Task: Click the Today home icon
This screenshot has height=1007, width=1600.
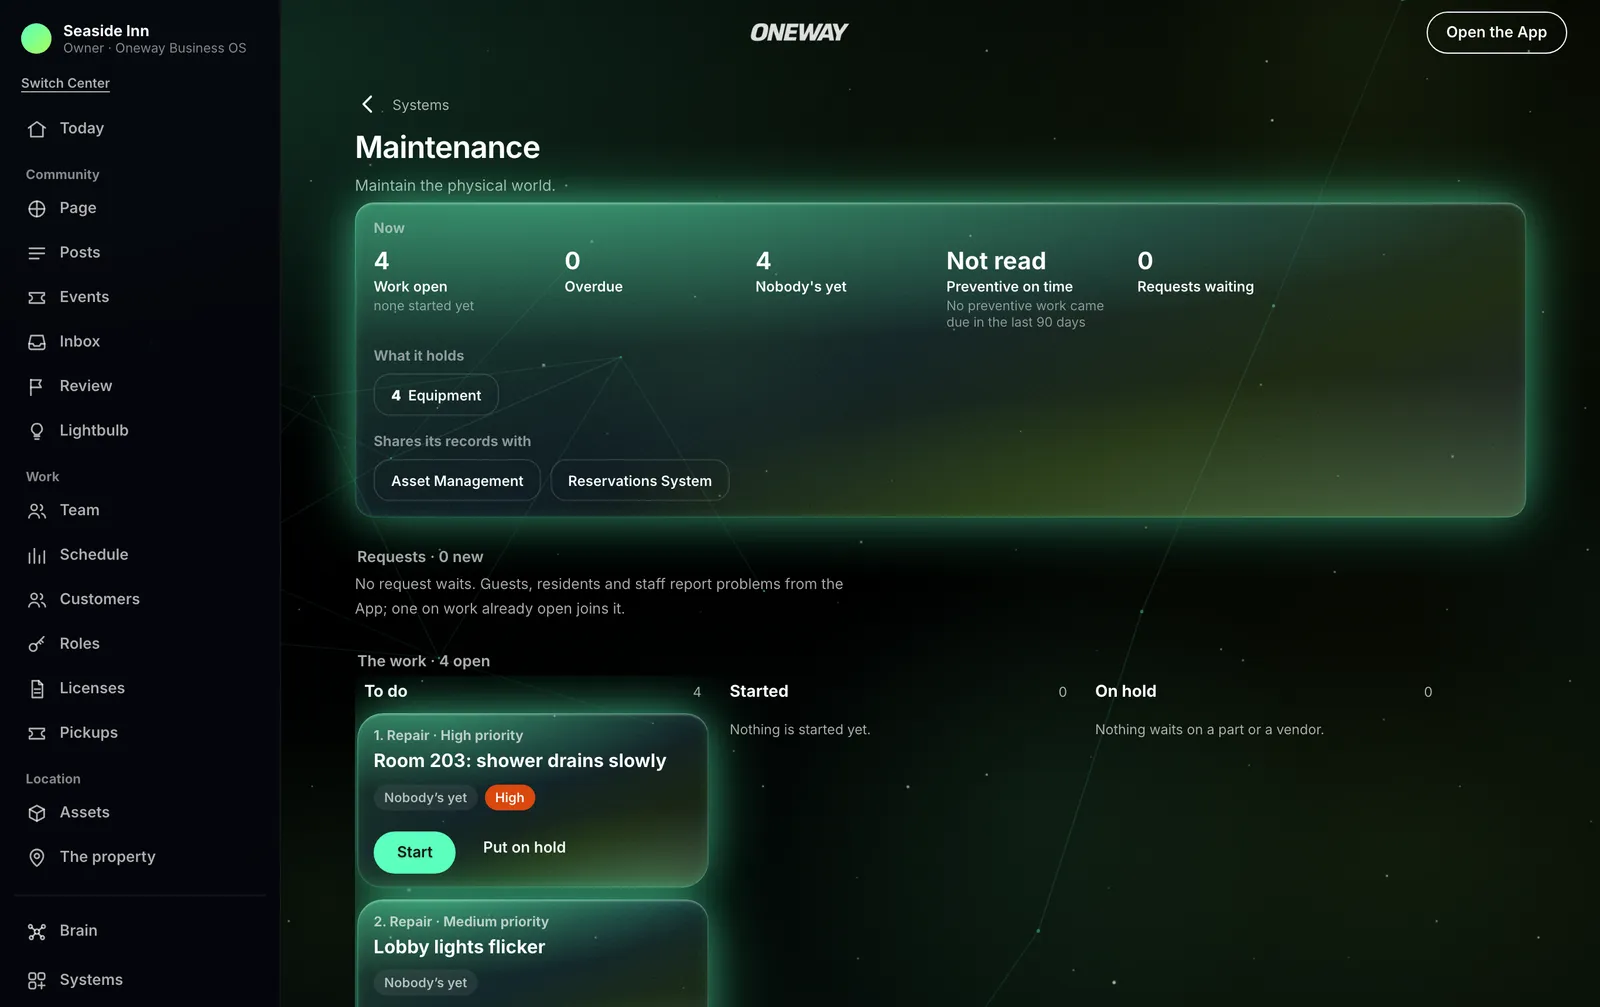Action: 37,129
